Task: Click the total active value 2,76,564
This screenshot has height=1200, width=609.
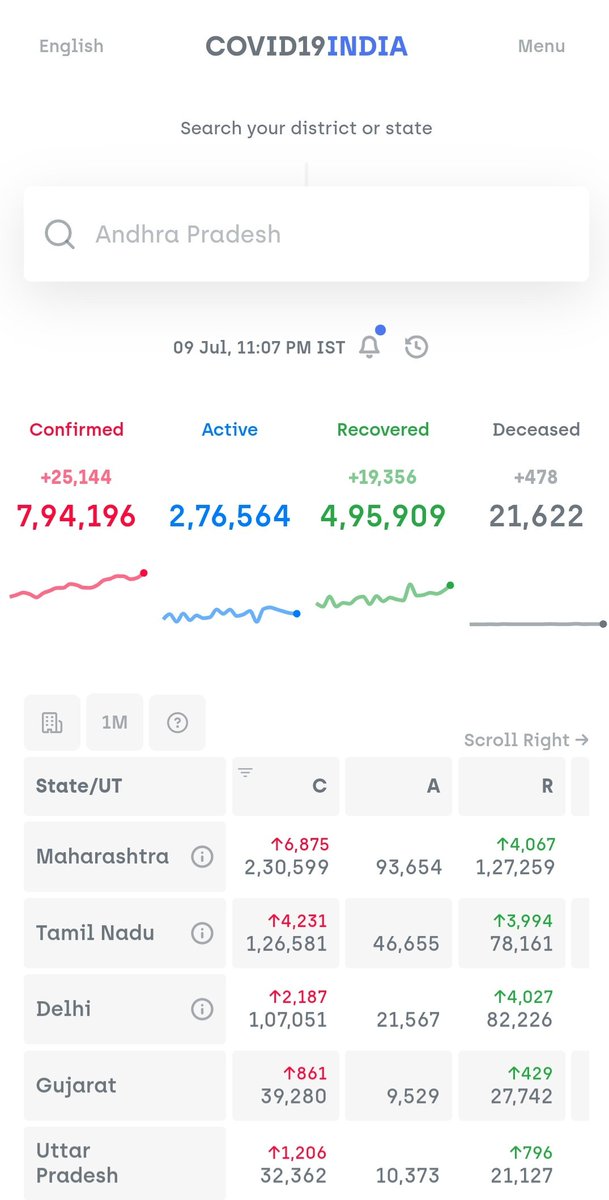Action: click(230, 516)
